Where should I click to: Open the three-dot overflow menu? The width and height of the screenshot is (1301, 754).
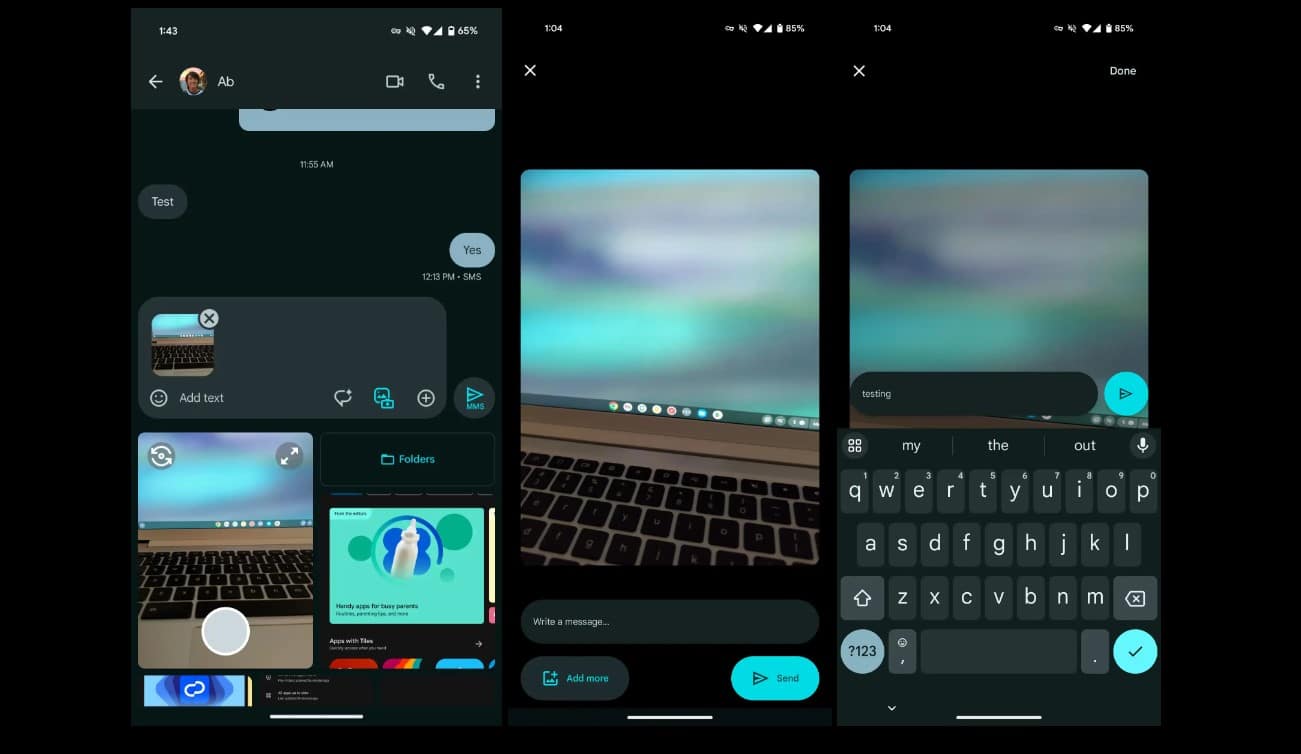477,82
